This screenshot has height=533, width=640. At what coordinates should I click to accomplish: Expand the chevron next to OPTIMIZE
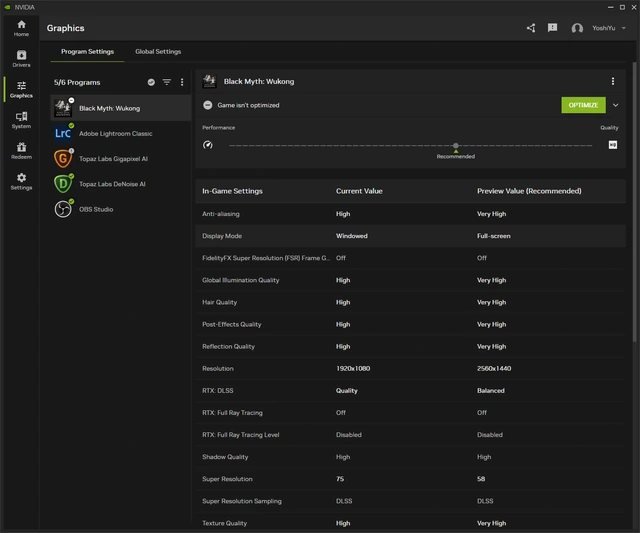(616, 105)
